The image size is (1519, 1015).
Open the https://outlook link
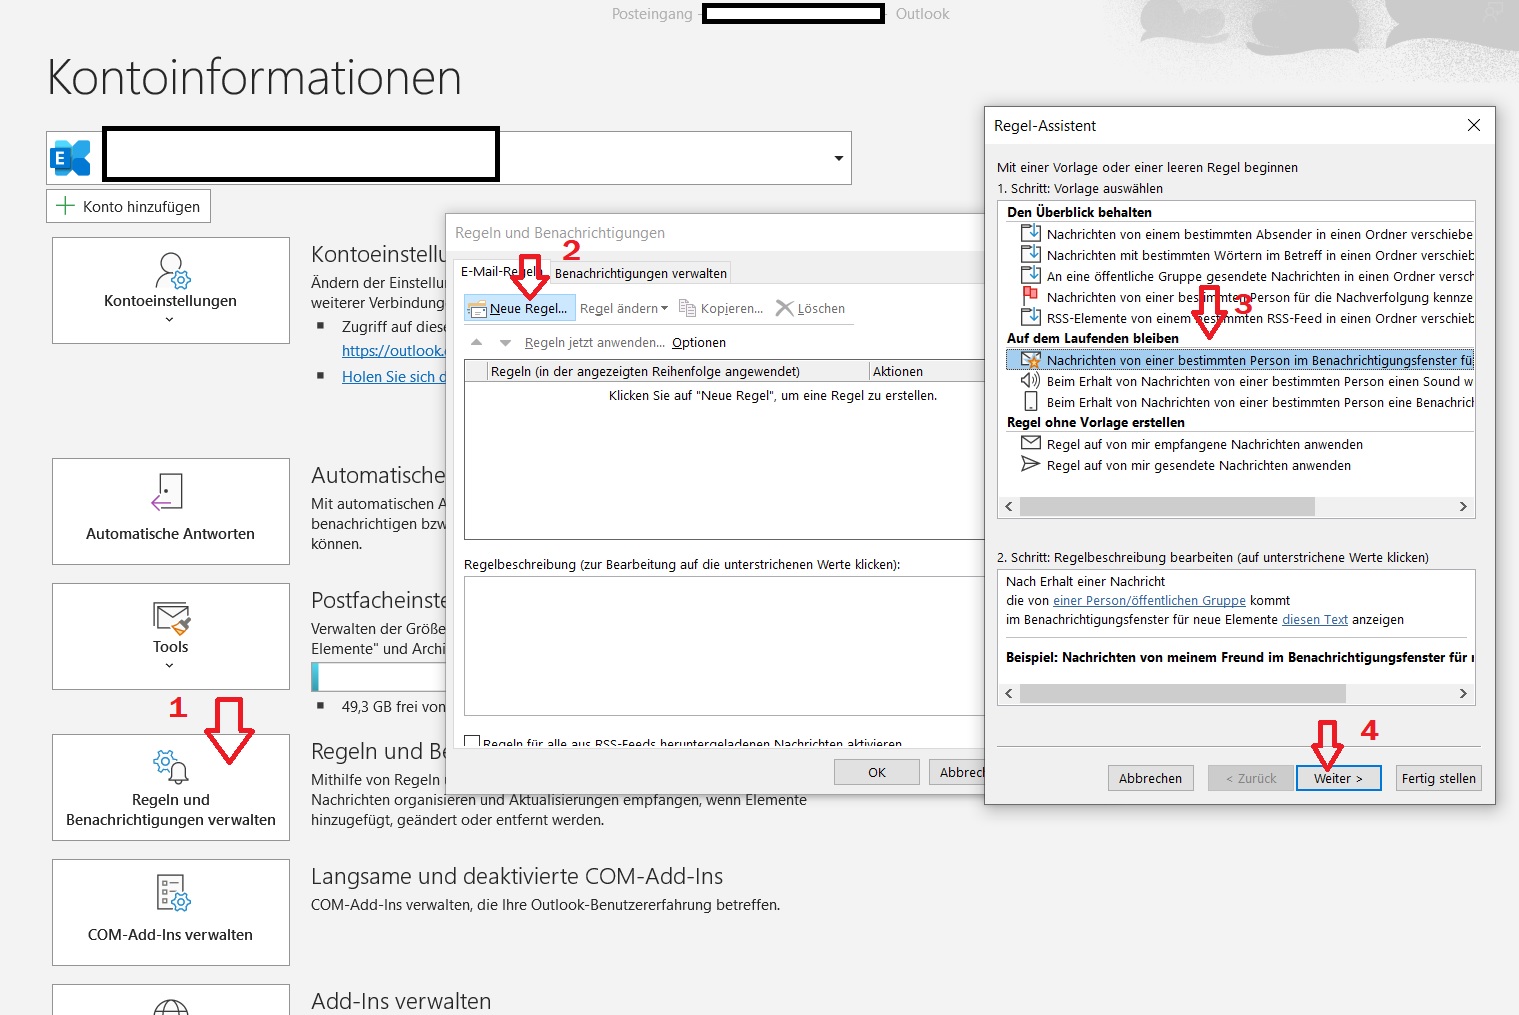click(x=393, y=350)
